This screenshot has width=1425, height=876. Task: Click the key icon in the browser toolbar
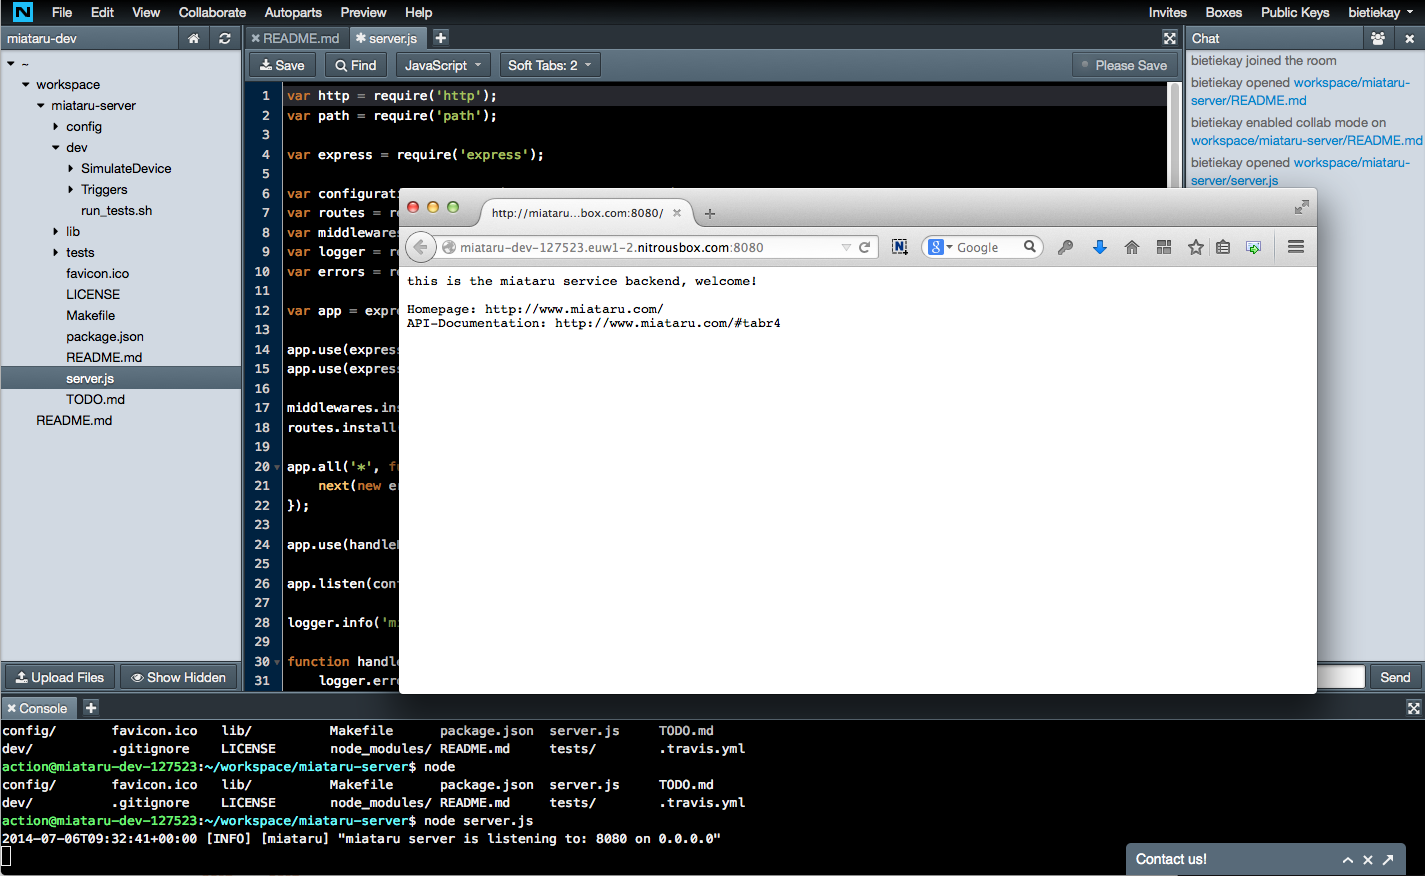tap(1066, 247)
